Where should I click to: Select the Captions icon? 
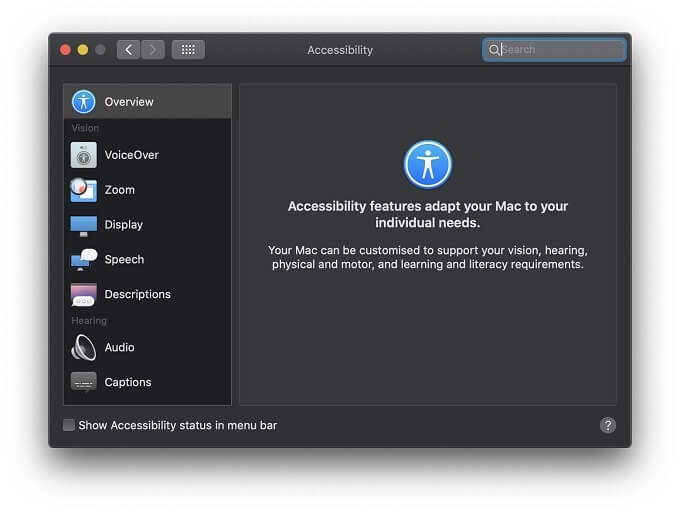pyautogui.click(x=83, y=382)
